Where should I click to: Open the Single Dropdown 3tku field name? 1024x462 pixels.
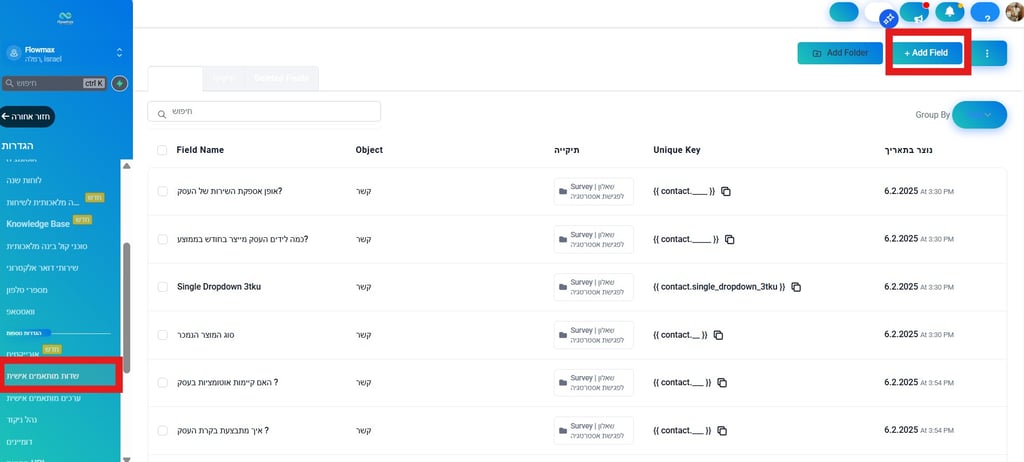pos(219,287)
